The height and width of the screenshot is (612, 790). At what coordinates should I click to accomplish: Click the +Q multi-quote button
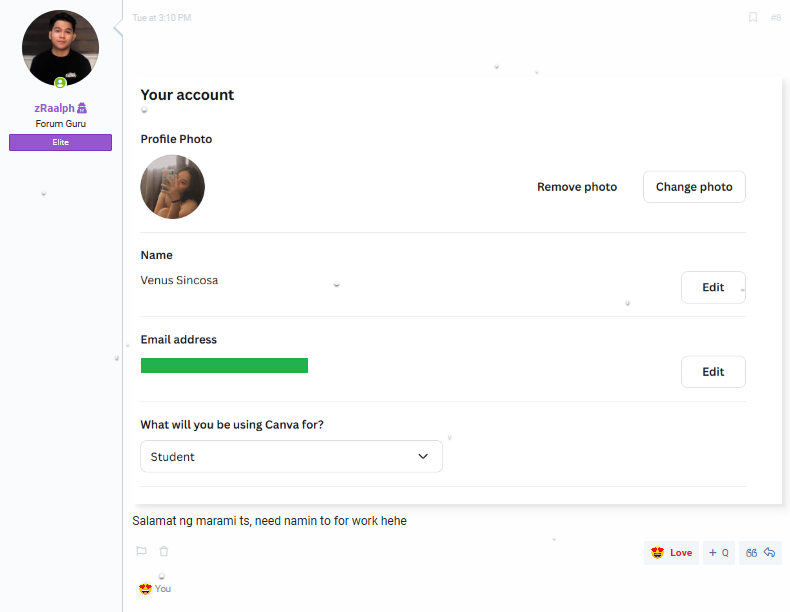click(x=719, y=553)
